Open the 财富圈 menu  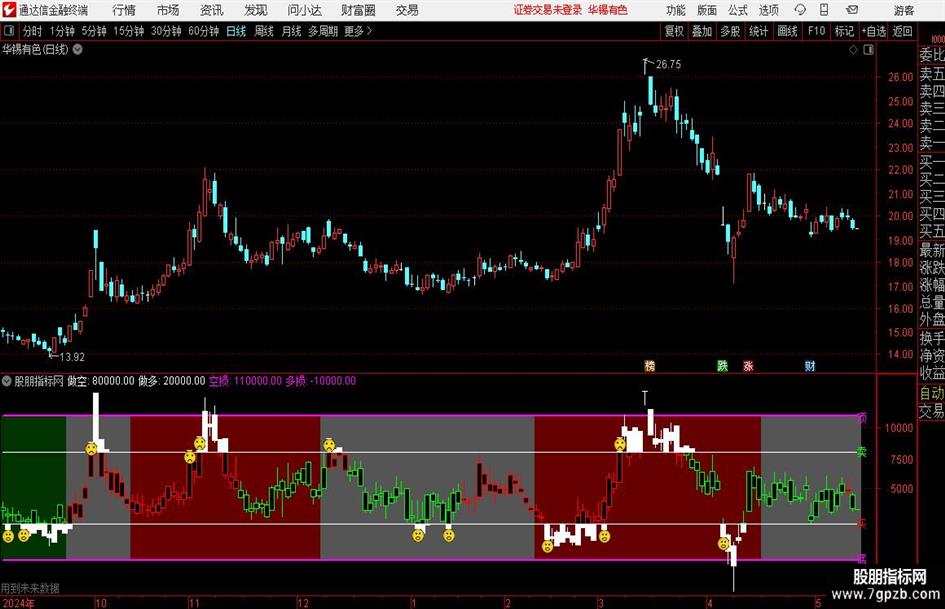pos(358,10)
